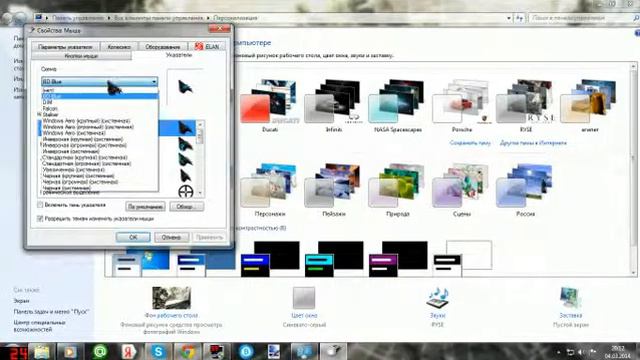Open Фон рабочего стола wallpaper icon

coord(171,298)
